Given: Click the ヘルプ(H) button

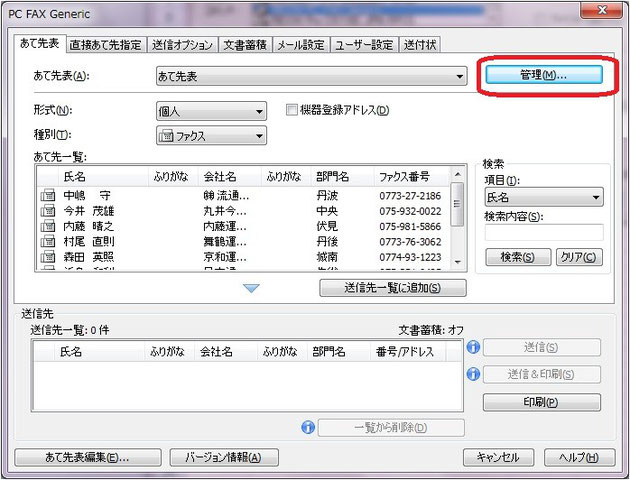Looking at the screenshot, I should pos(579,457).
